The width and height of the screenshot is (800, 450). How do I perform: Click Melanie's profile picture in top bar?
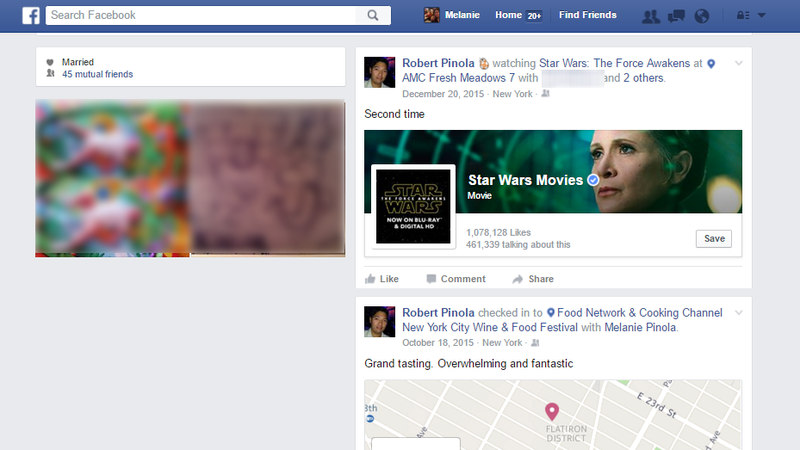pos(432,15)
